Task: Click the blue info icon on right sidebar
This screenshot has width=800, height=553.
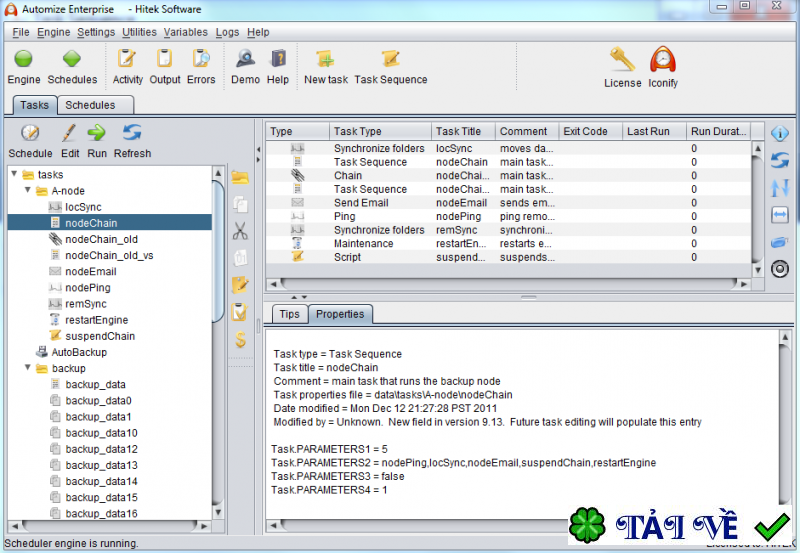Action: pyautogui.click(x=780, y=133)
